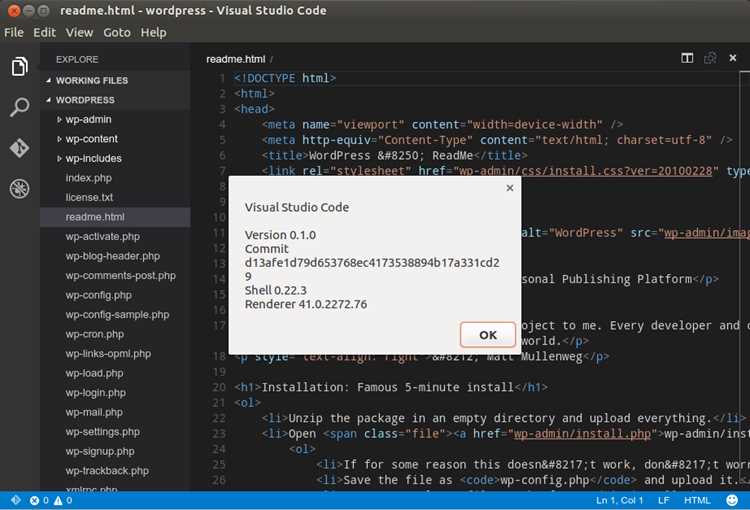Open the Search view icon
This screenshot has width=750, height=510.
[19, 107]
